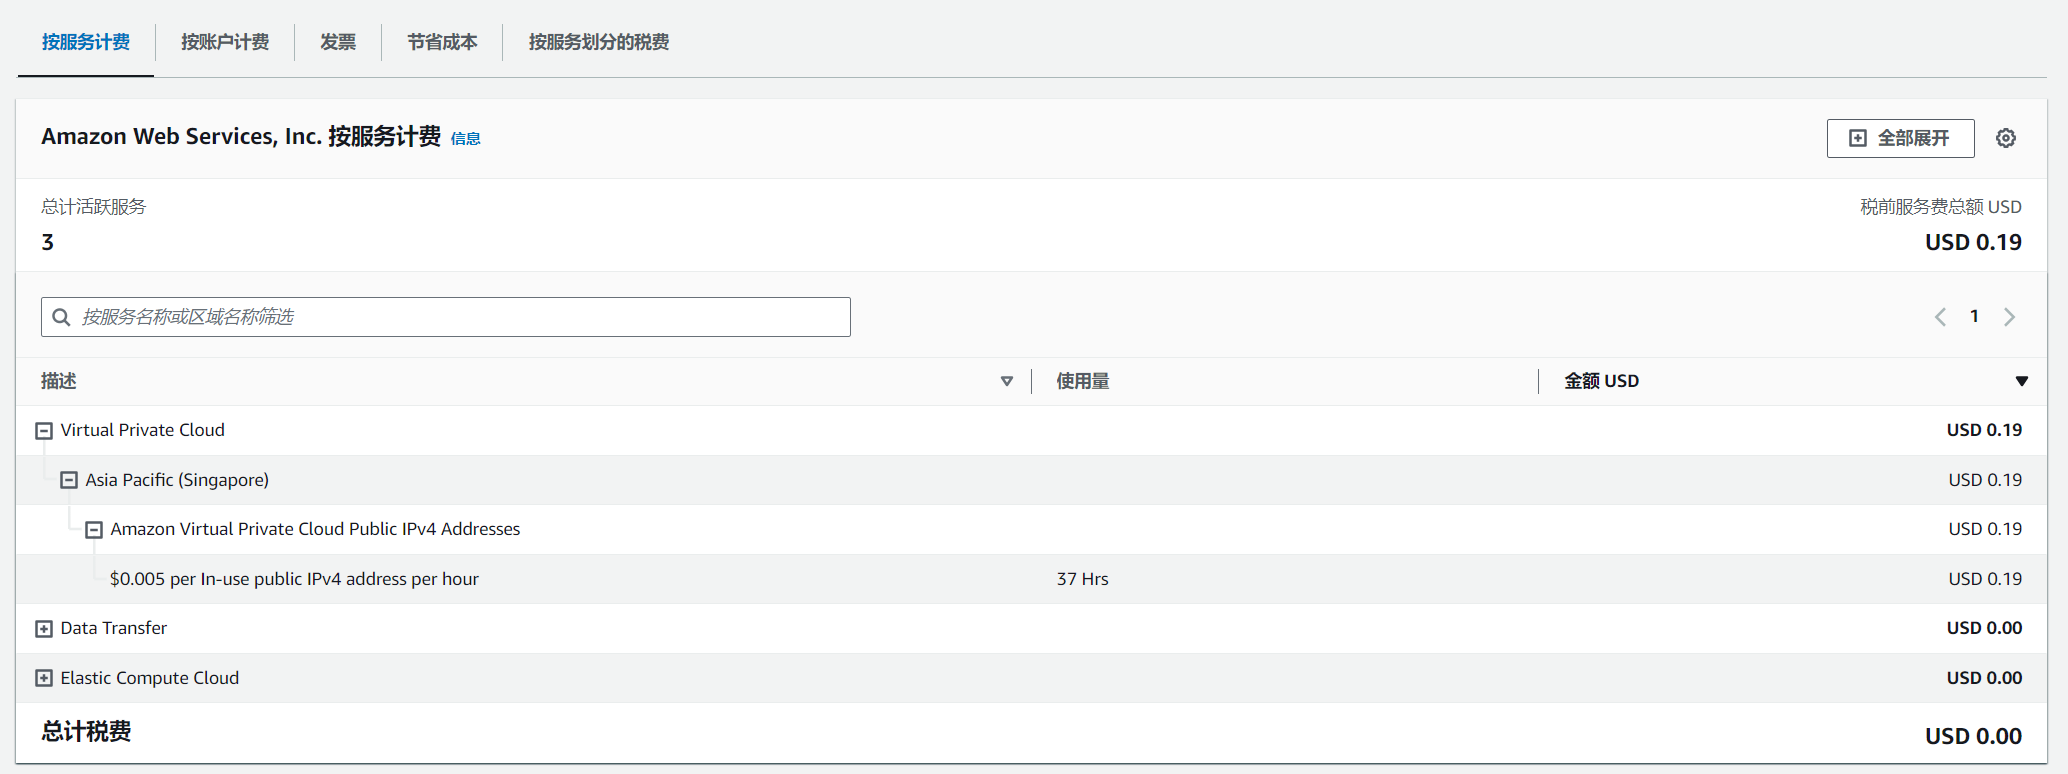This screenshot has height=774, width=2068.
Task: Click Elastic Compute Cloud USD 0.00 amount
Action: [x=1984, y=678]
